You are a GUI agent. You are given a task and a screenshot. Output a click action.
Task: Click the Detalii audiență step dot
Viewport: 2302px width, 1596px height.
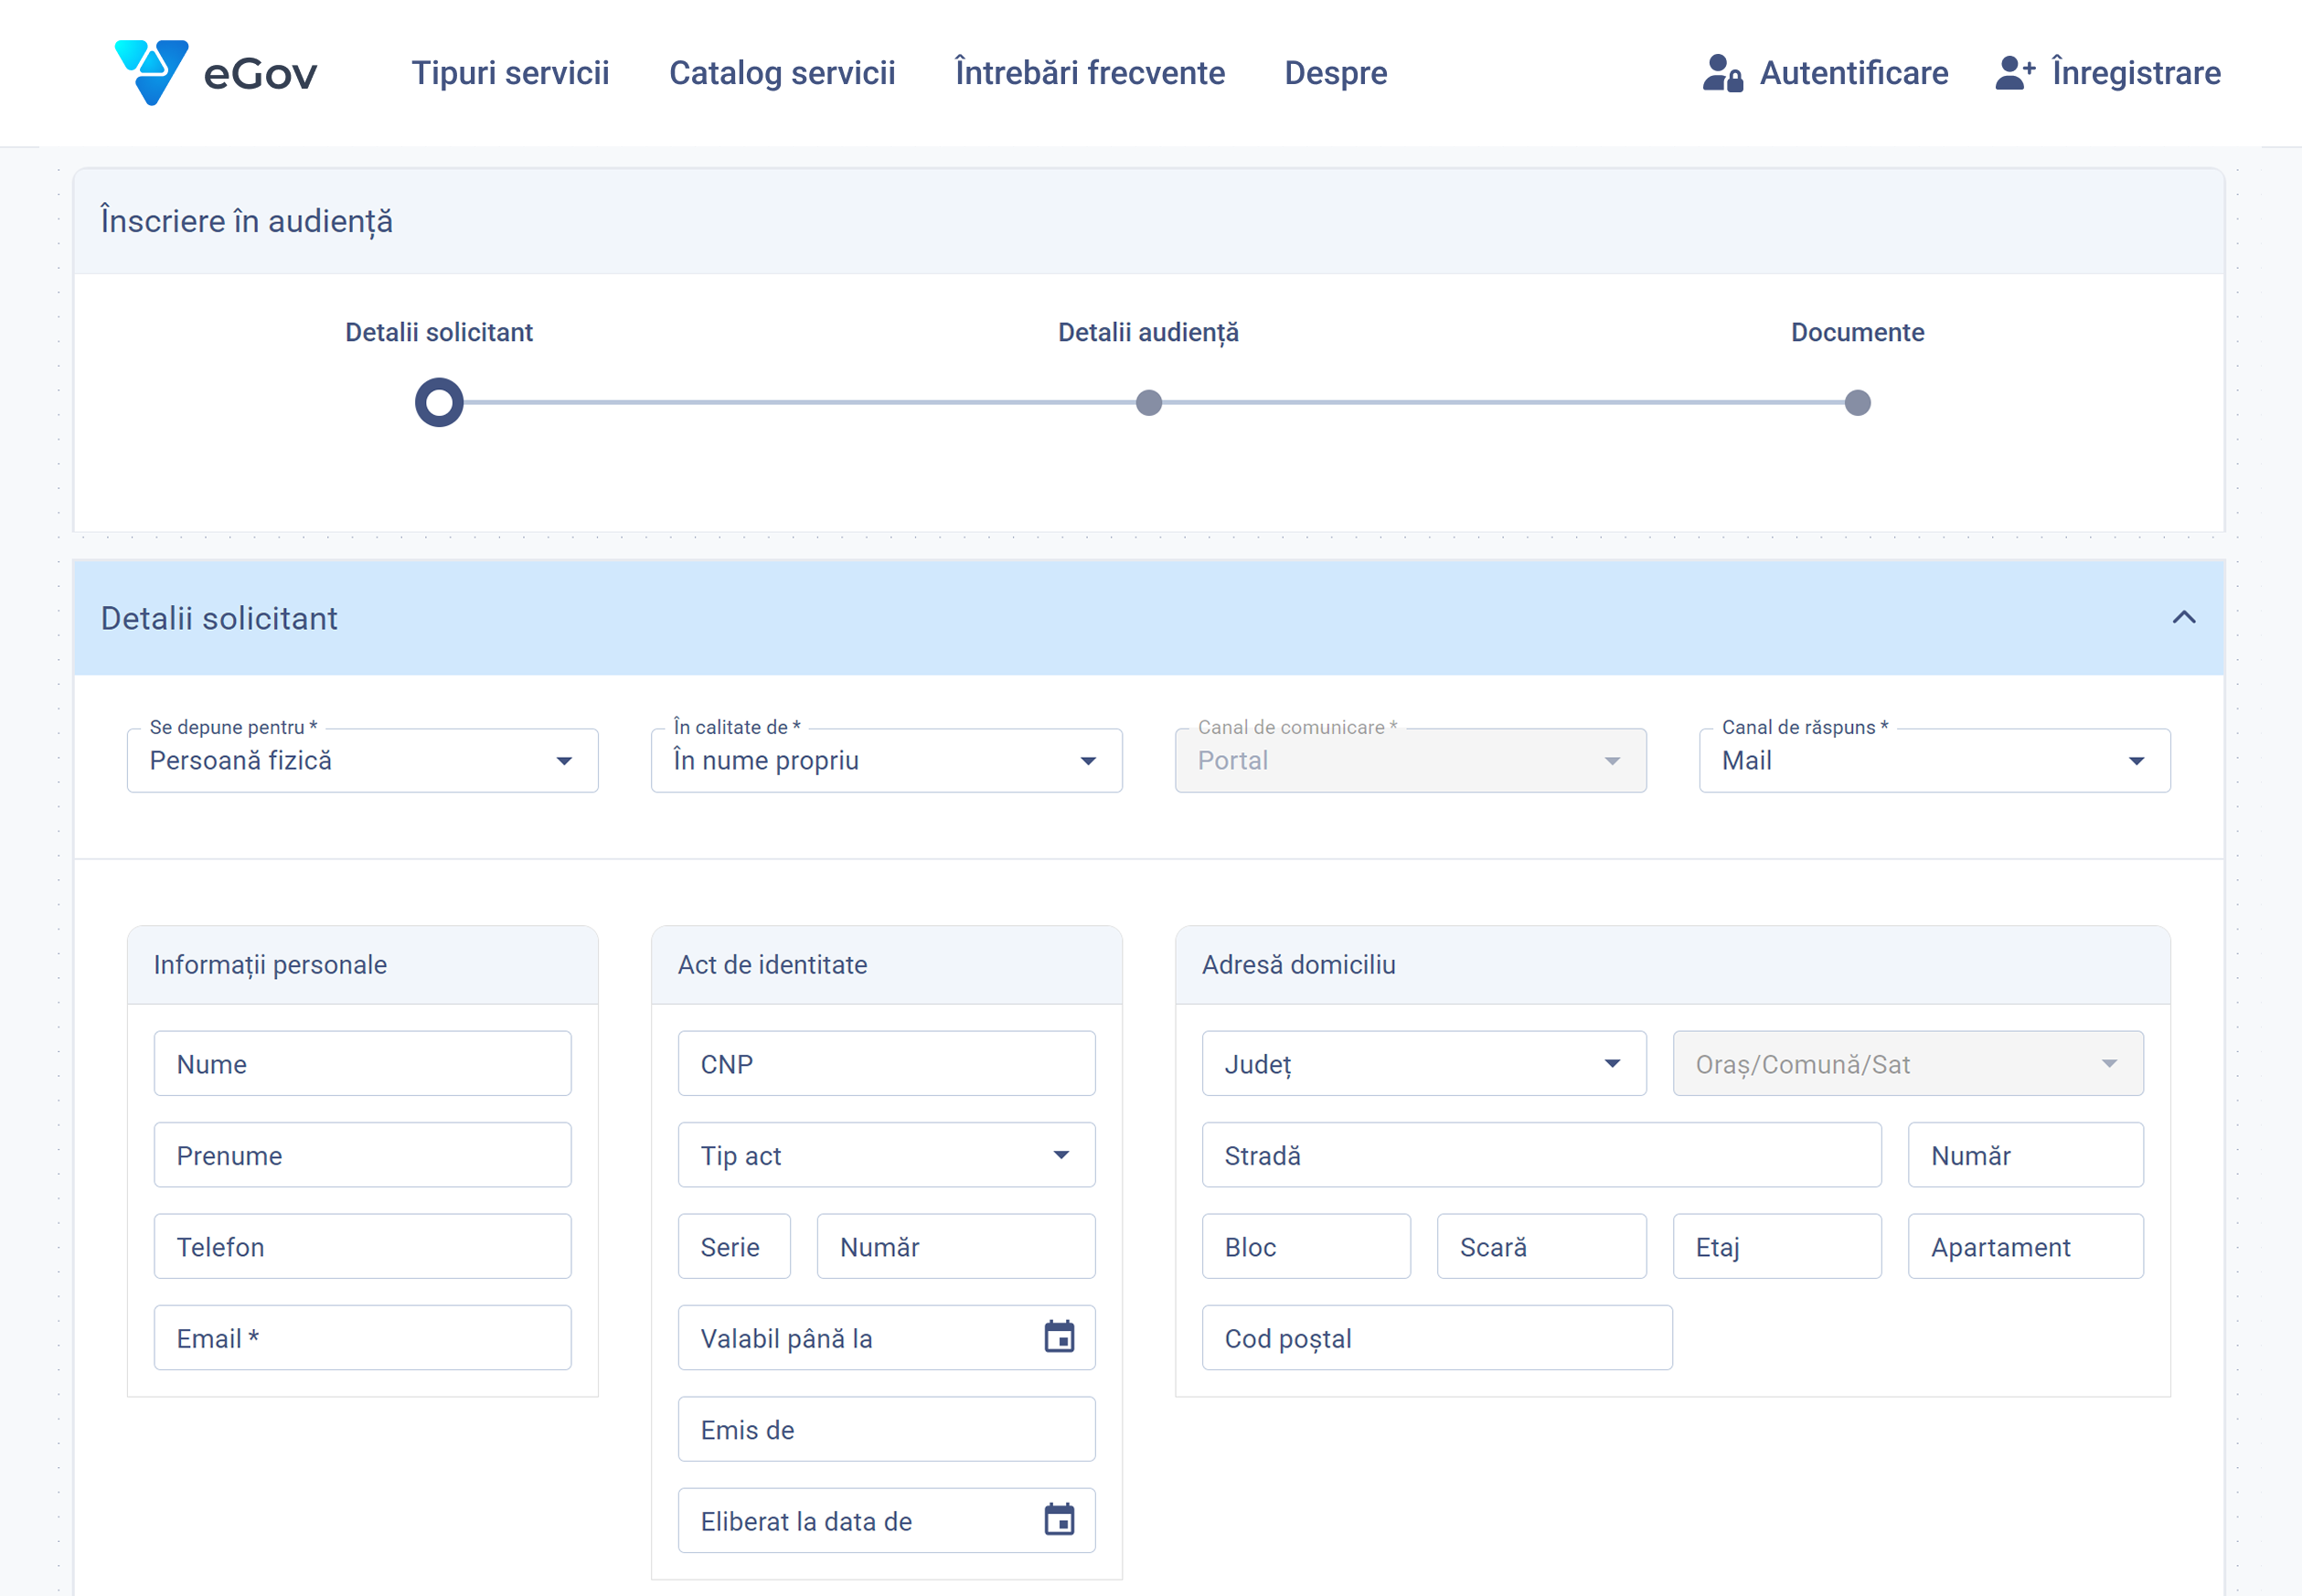[x=1149, y=403]
